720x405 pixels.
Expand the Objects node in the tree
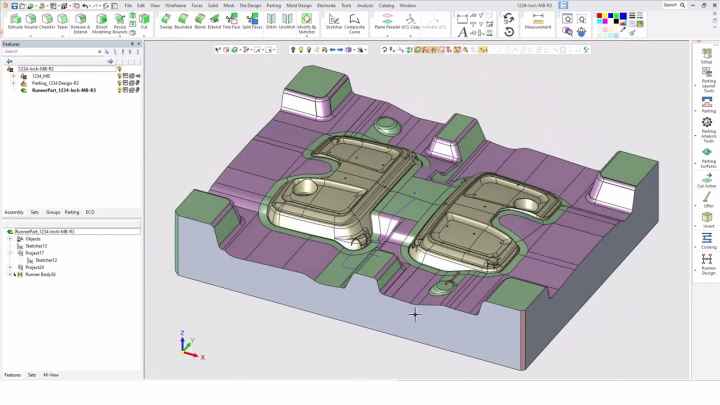click(10, 239)
